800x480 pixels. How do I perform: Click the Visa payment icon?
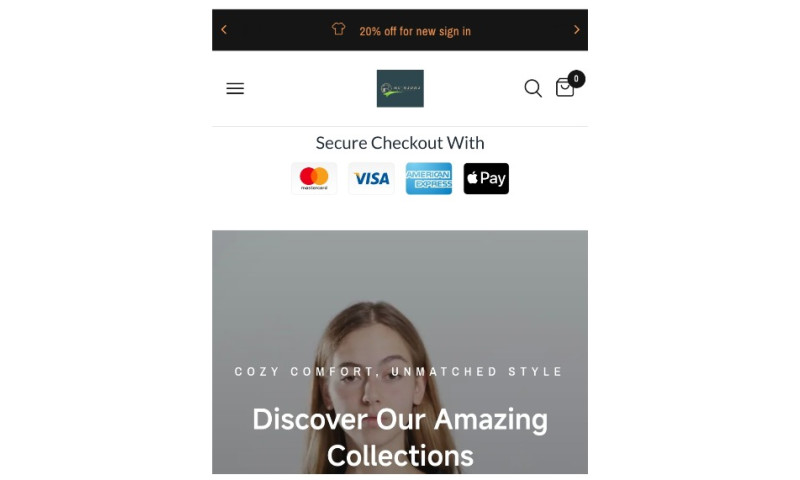(x=371, y=178)
